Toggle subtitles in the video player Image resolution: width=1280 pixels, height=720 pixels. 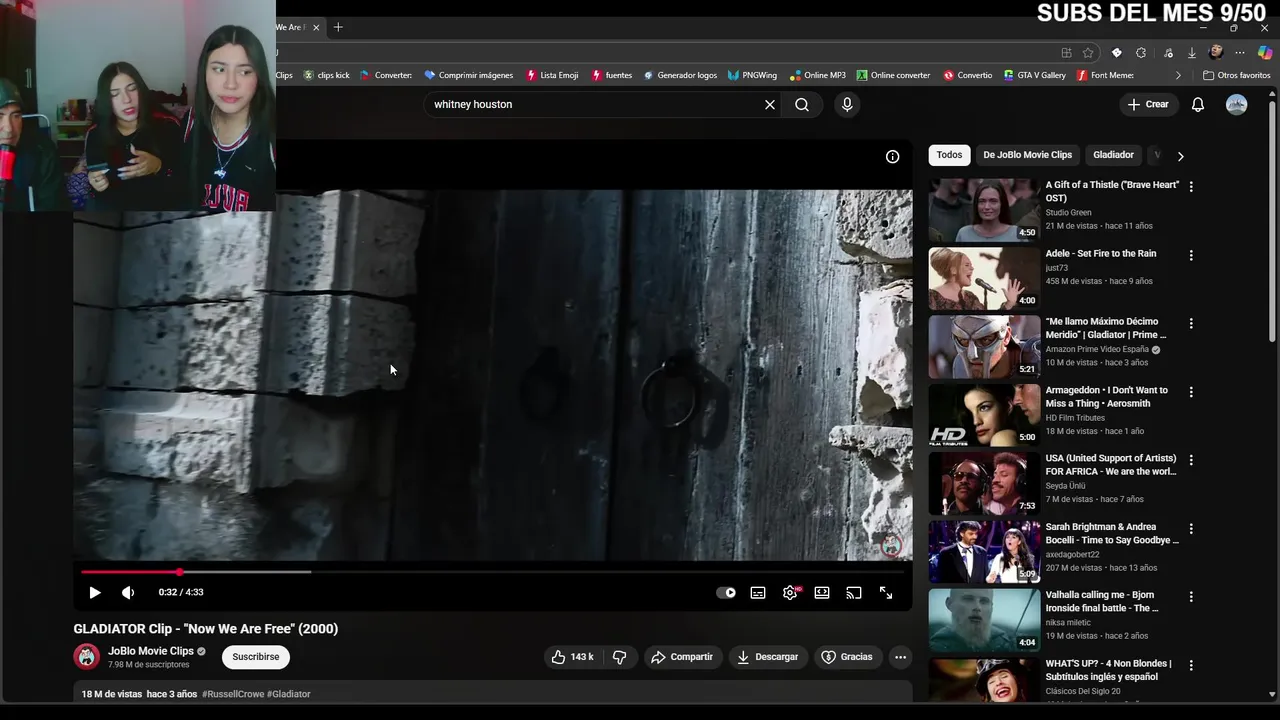click(758, 592)
